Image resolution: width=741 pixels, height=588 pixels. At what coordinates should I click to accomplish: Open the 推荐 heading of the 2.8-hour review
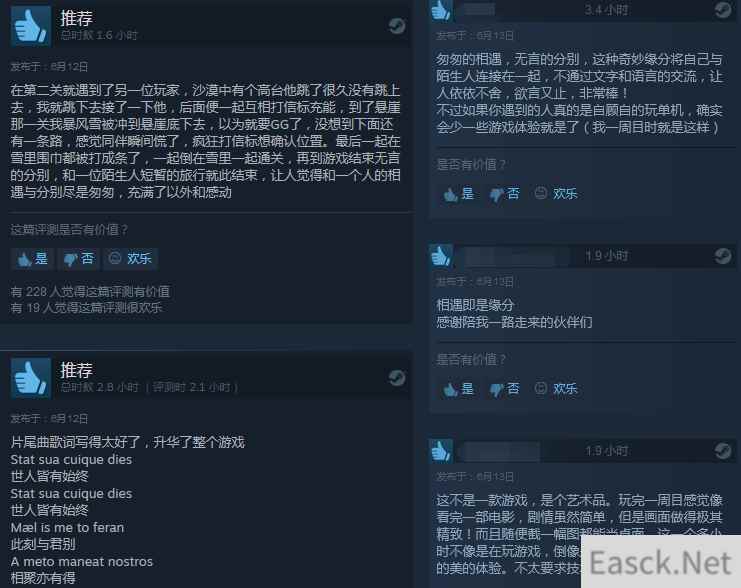click(x=76, y=370)
